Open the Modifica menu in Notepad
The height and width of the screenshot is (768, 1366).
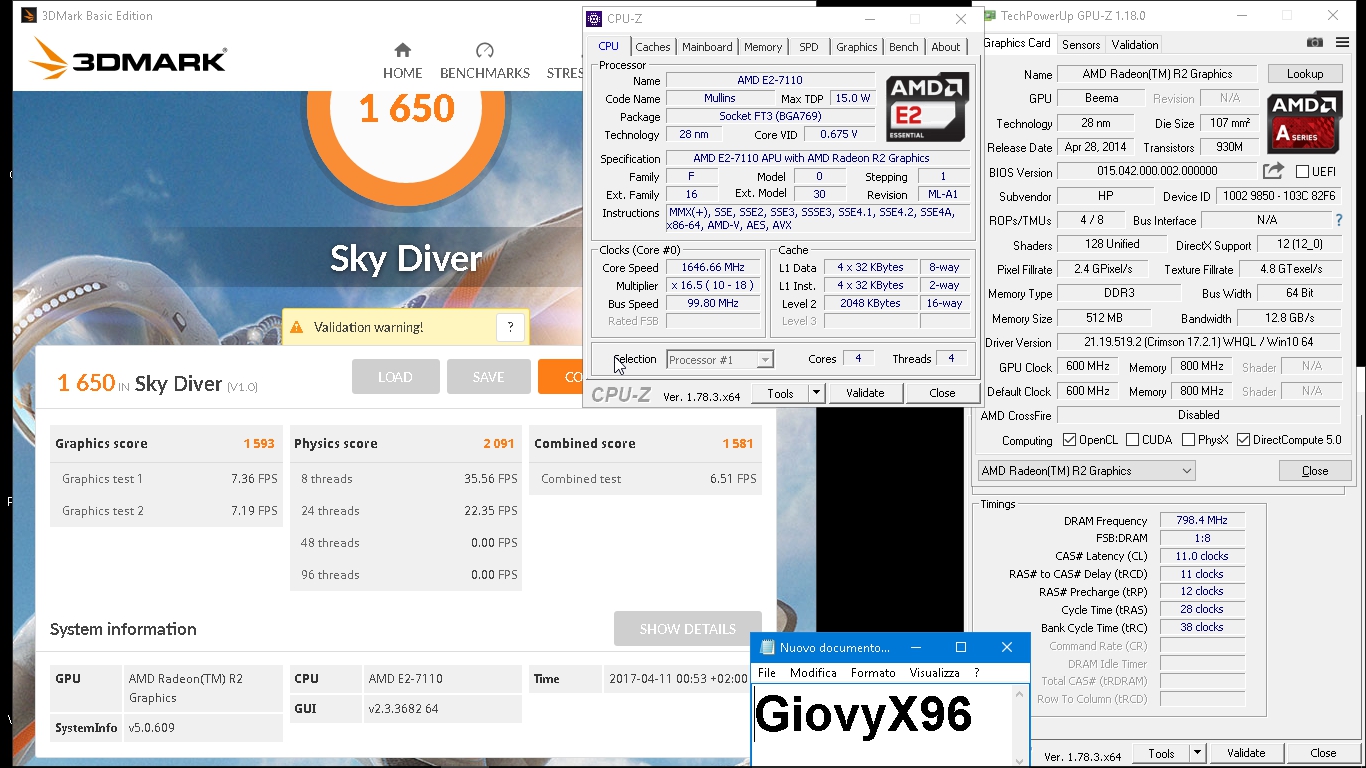[x=813, y=673]
